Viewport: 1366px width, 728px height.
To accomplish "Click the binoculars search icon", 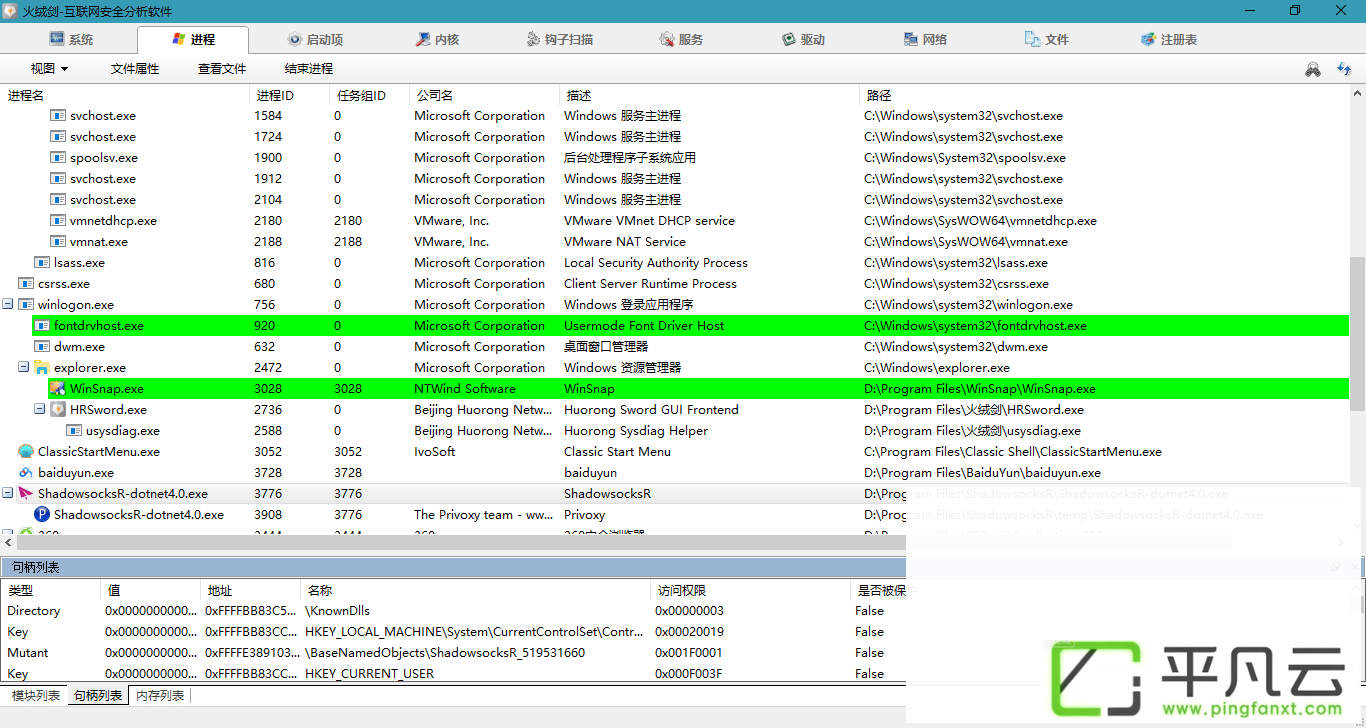I will coord(1313,69).
